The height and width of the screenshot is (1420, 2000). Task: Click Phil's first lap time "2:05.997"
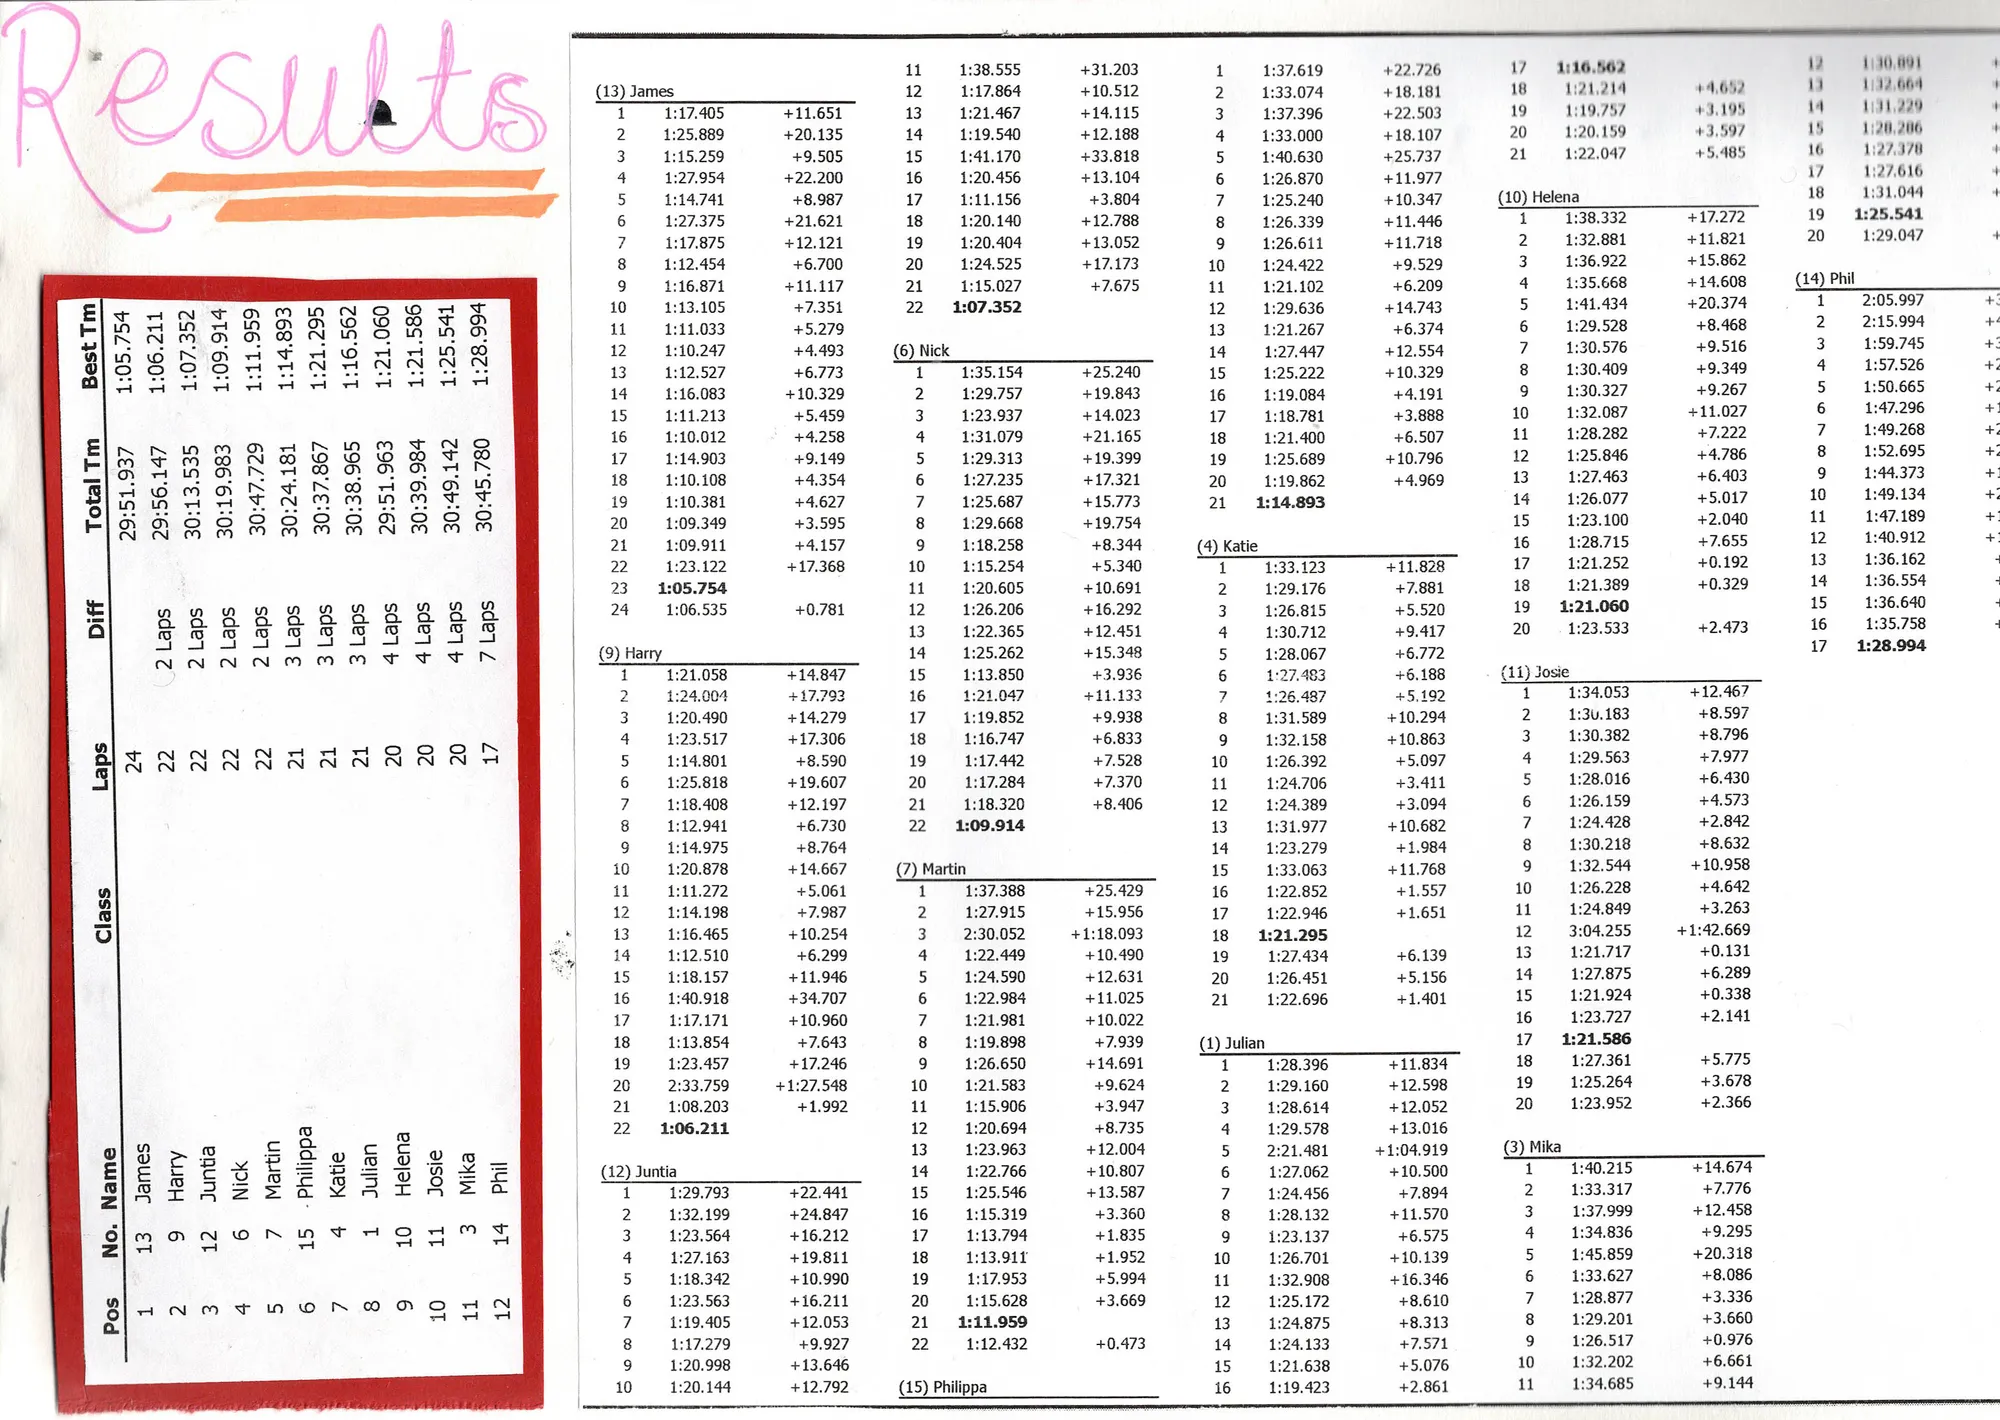1893,300
